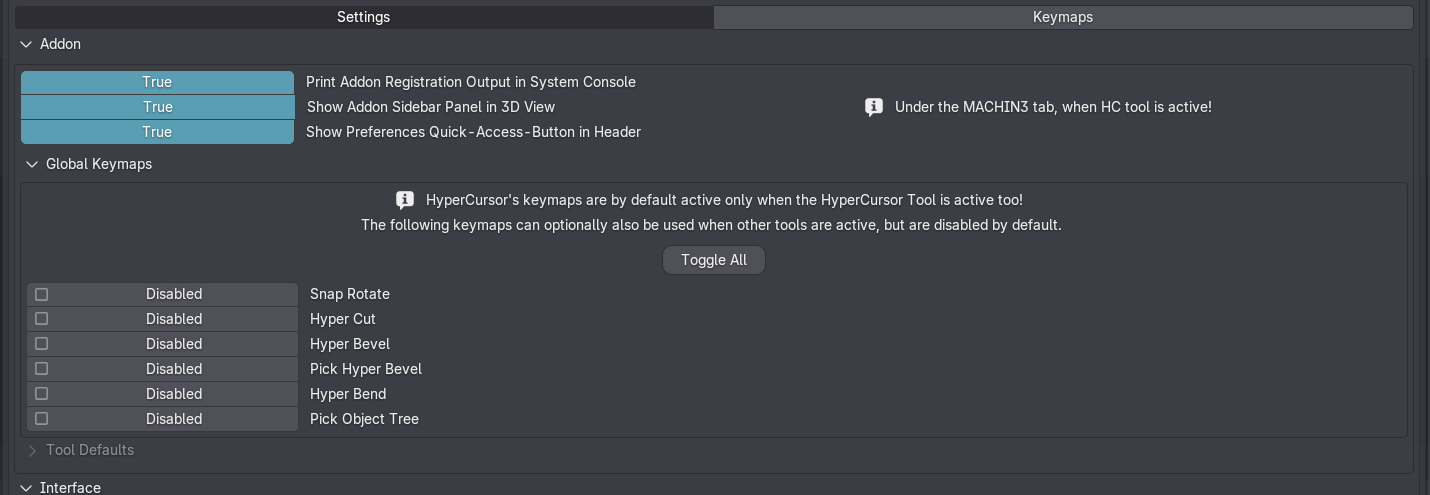1430x495 pixels.
Task: Click the vertical scrollbar on the right edge
Action: pos(1423,250)
